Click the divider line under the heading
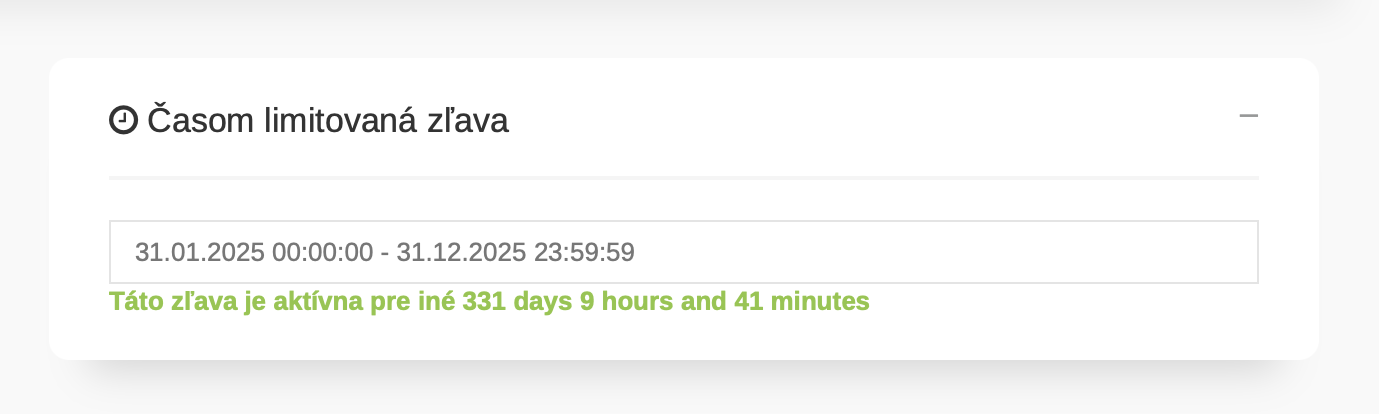 pyautogui.click(x=684, y=178)
